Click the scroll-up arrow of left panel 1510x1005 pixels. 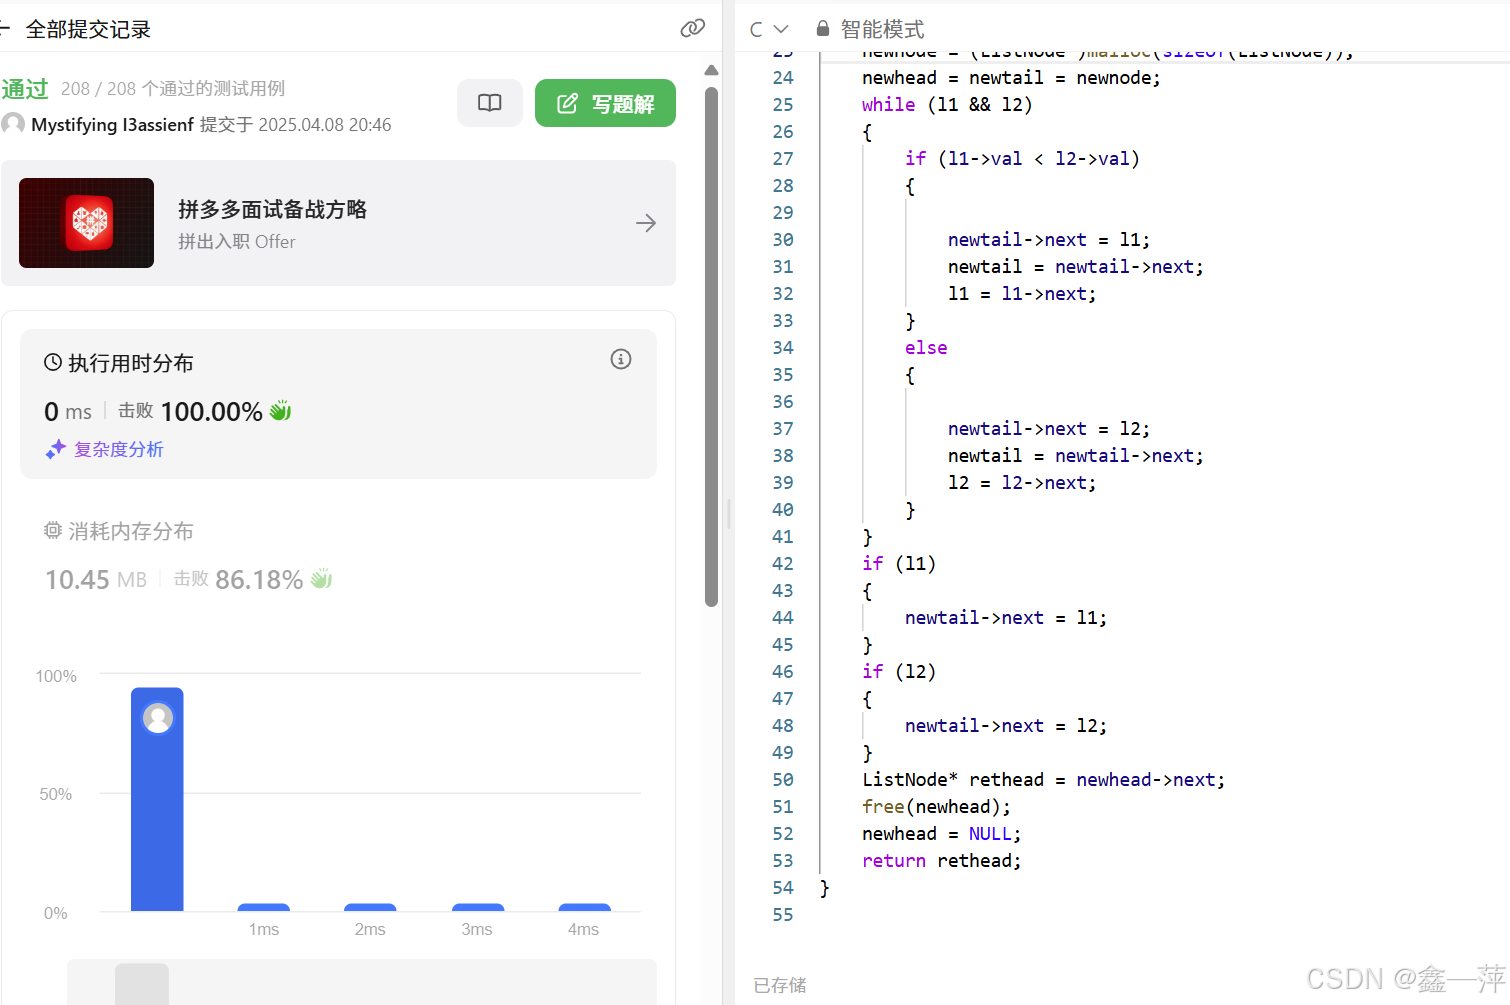click(x=711, y=71)
